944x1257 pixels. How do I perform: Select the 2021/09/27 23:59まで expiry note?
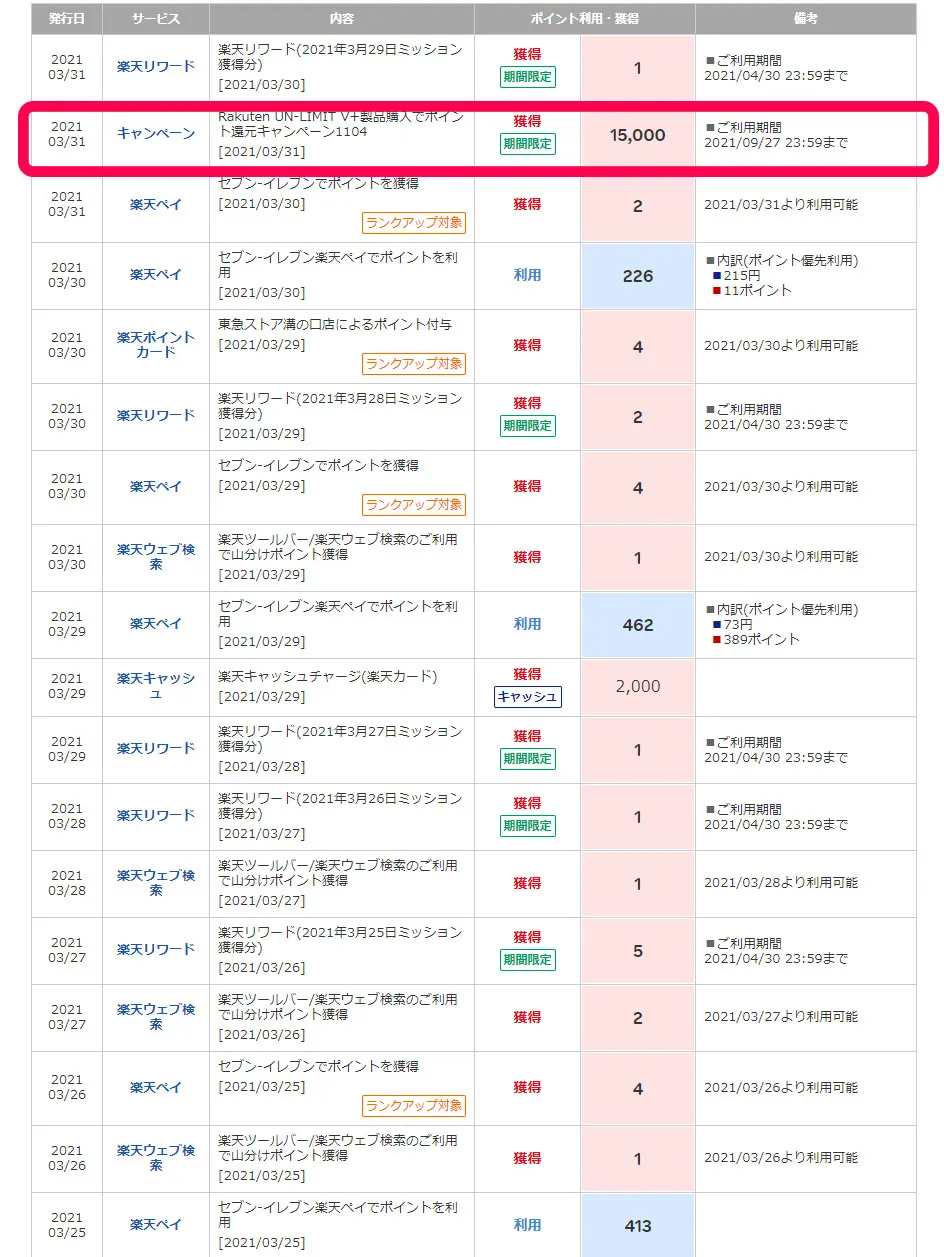click(776, 143)
